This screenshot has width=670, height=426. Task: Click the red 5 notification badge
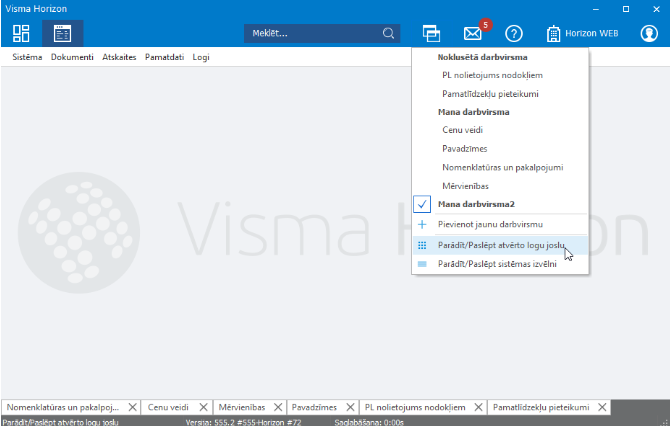pos(485,25)
